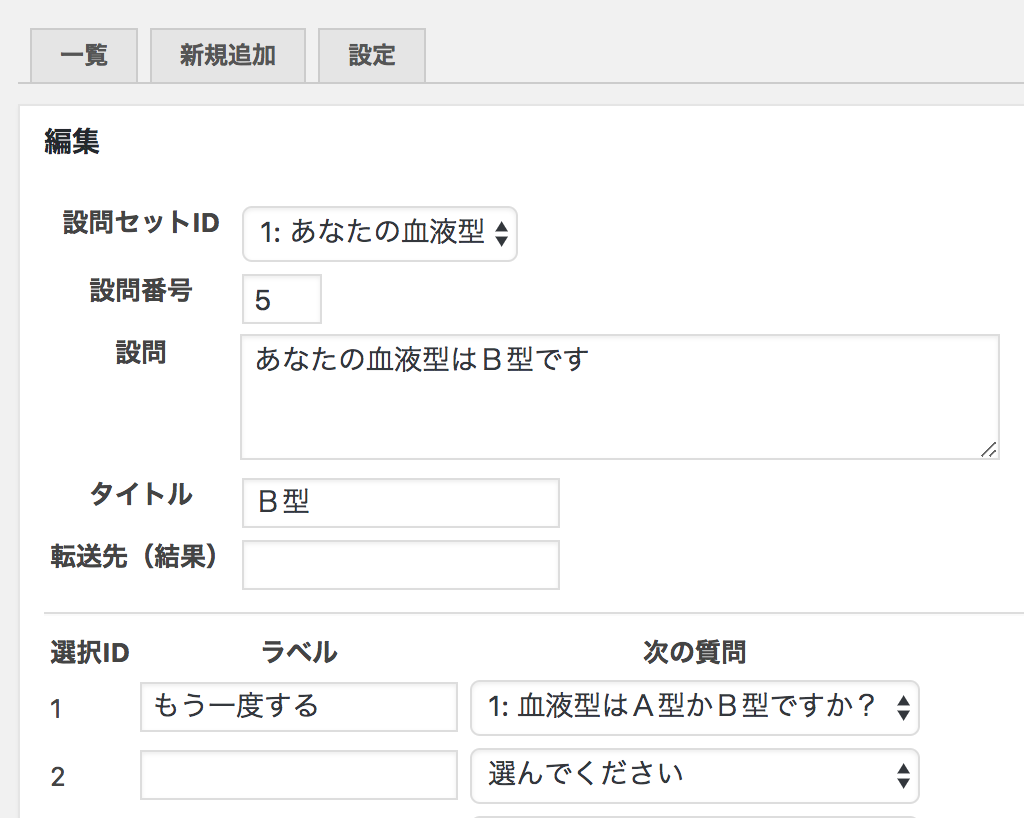Click the 選択ID column header
Screen dimensions: 1024x818
(x=90, y=653)
